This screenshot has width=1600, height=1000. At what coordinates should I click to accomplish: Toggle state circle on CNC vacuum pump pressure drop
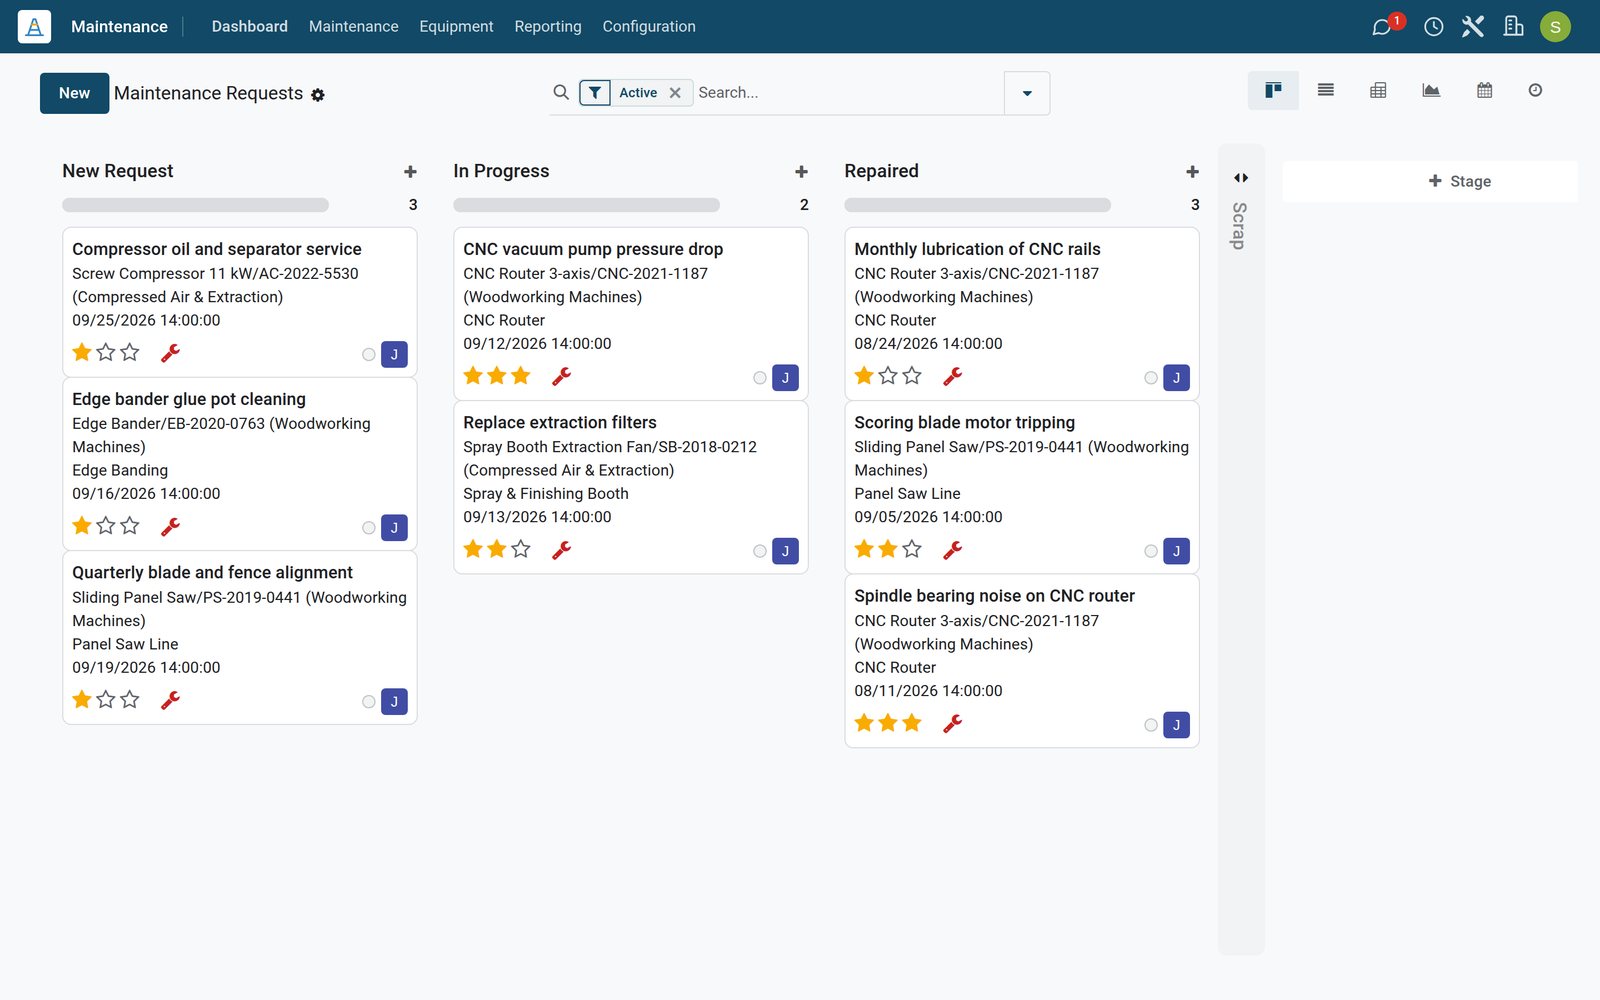tap(760, 377)
